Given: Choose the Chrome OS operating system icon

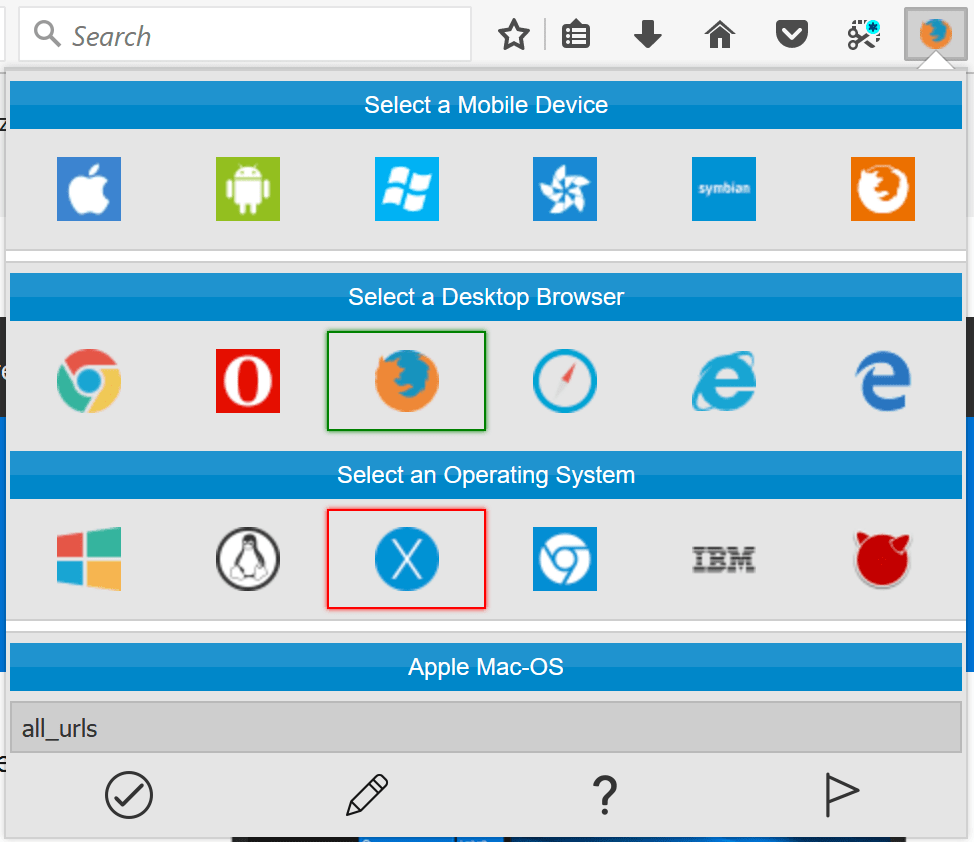Looking at the screenshot, I should [x=565, y=559].
